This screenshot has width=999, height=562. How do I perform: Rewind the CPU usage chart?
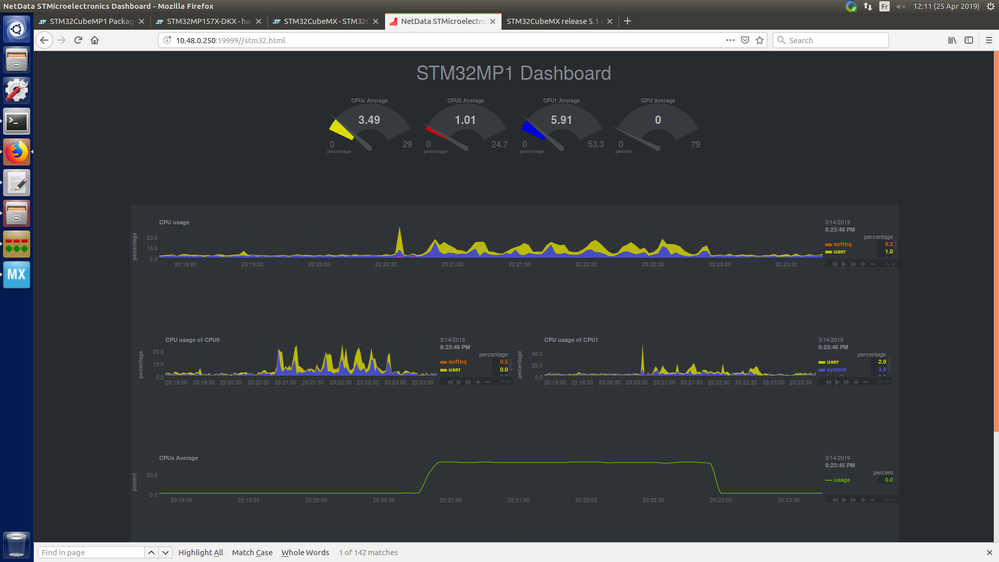tap(835, 264)
